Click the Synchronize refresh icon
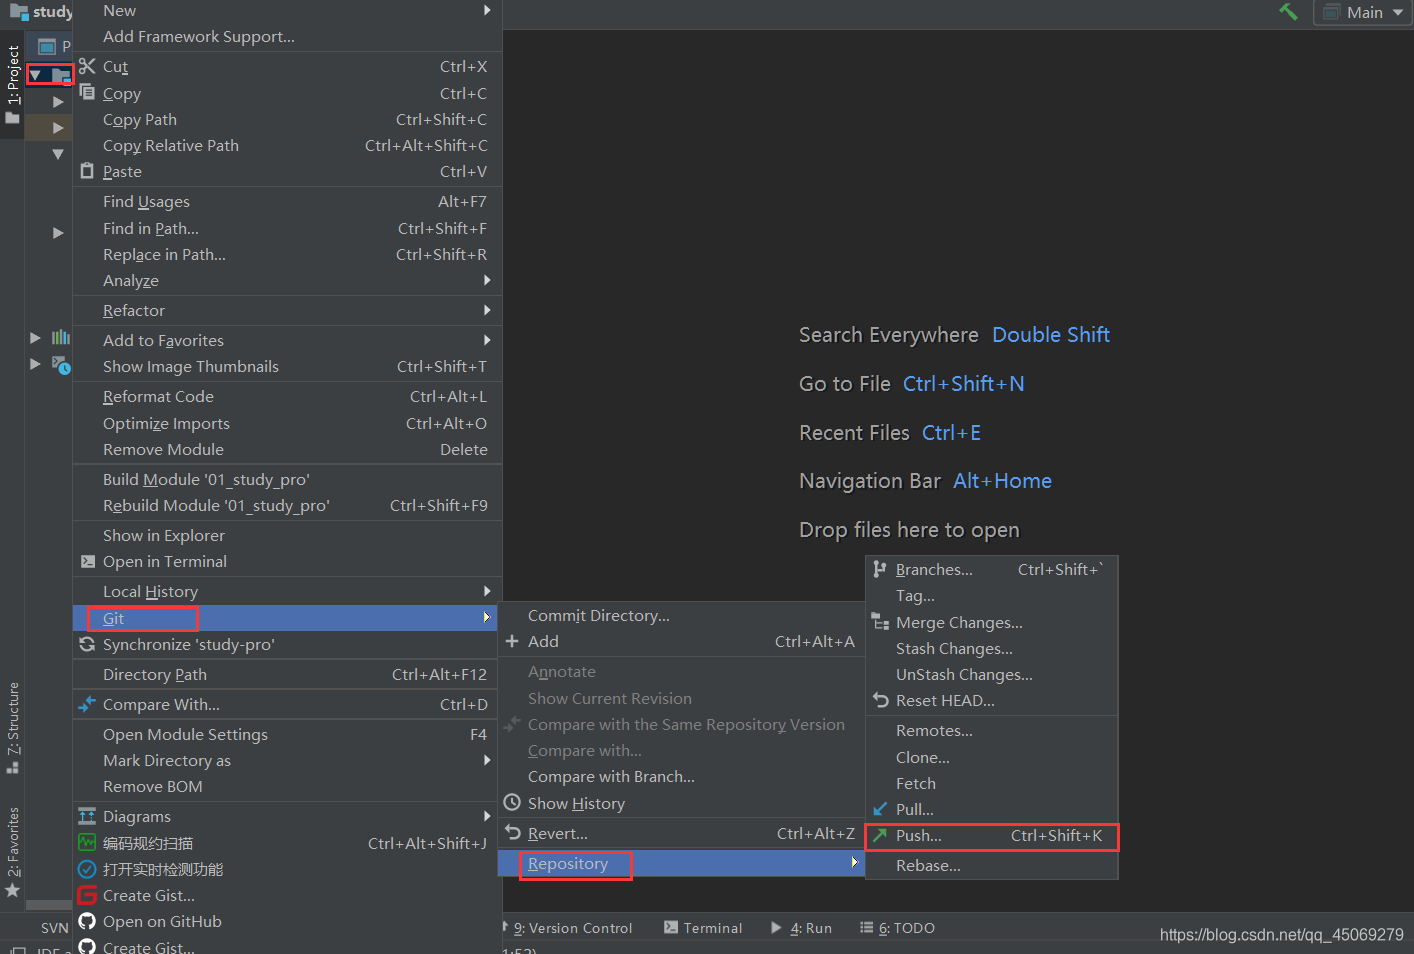Image resolution: width=1414 pixels, height=954 pixels. point(87,644)
